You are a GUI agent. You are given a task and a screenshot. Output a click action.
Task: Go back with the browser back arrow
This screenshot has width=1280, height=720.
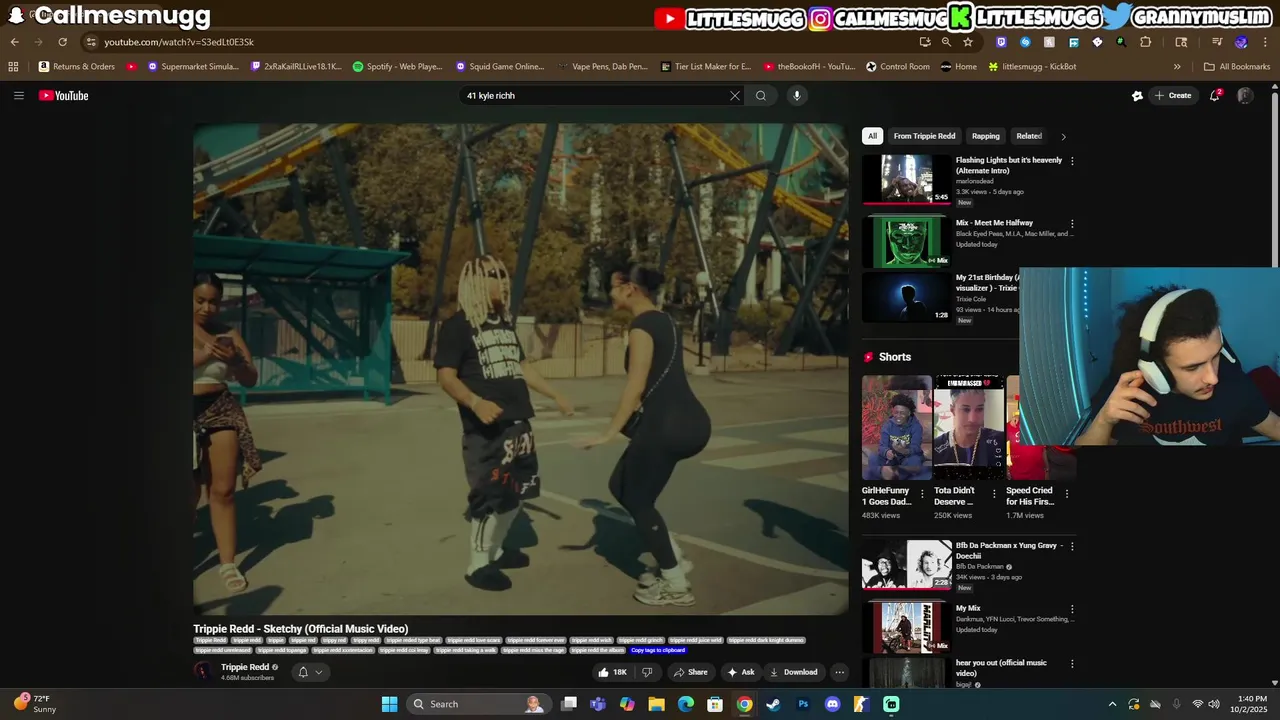point(14,42)
